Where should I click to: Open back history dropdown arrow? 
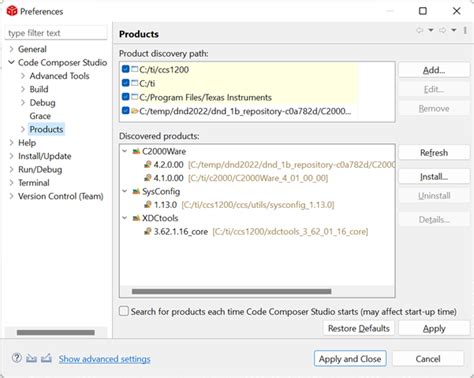pyautogui.click(x=431, y=30)
